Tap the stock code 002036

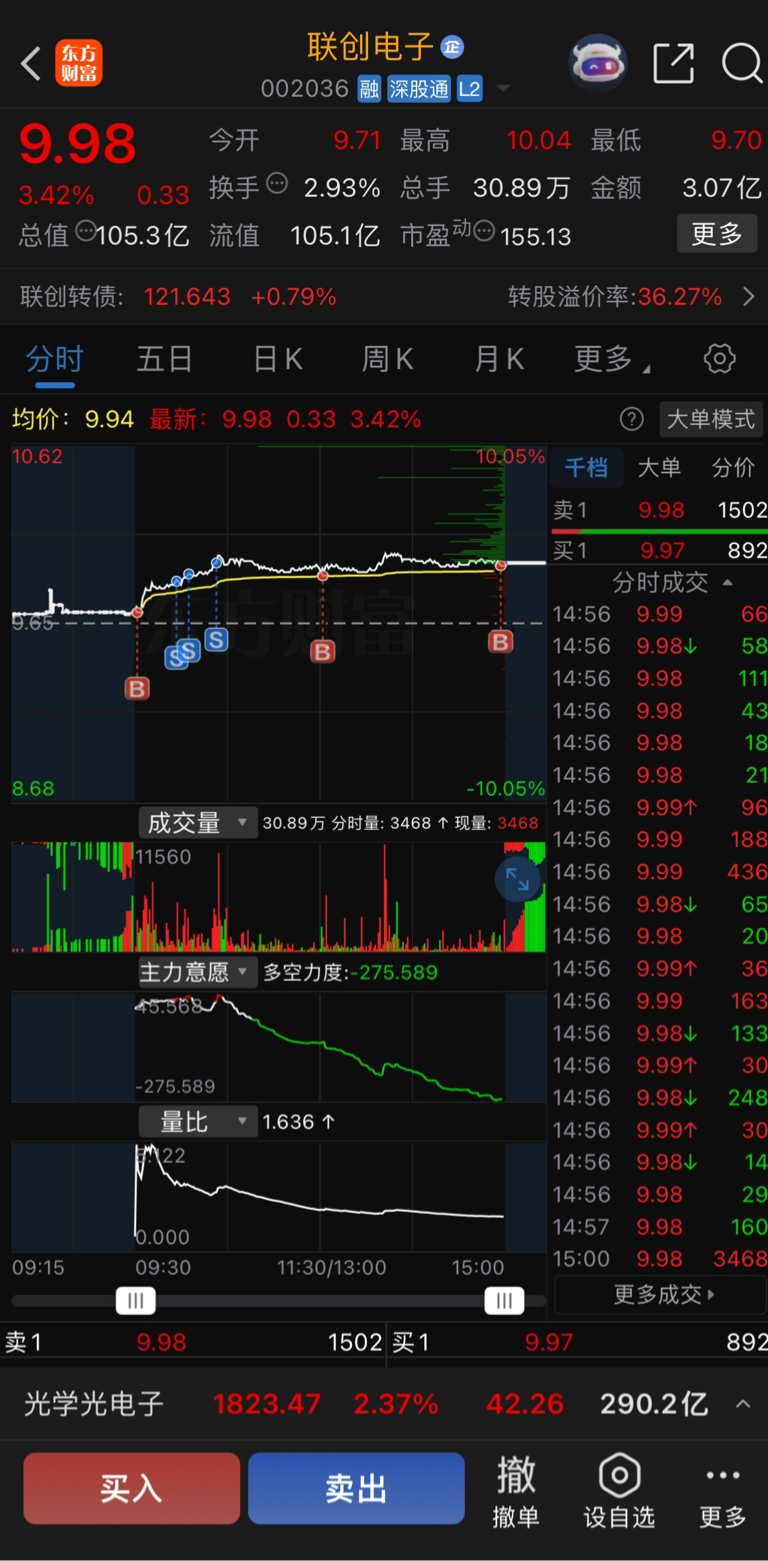click(305, 89)
